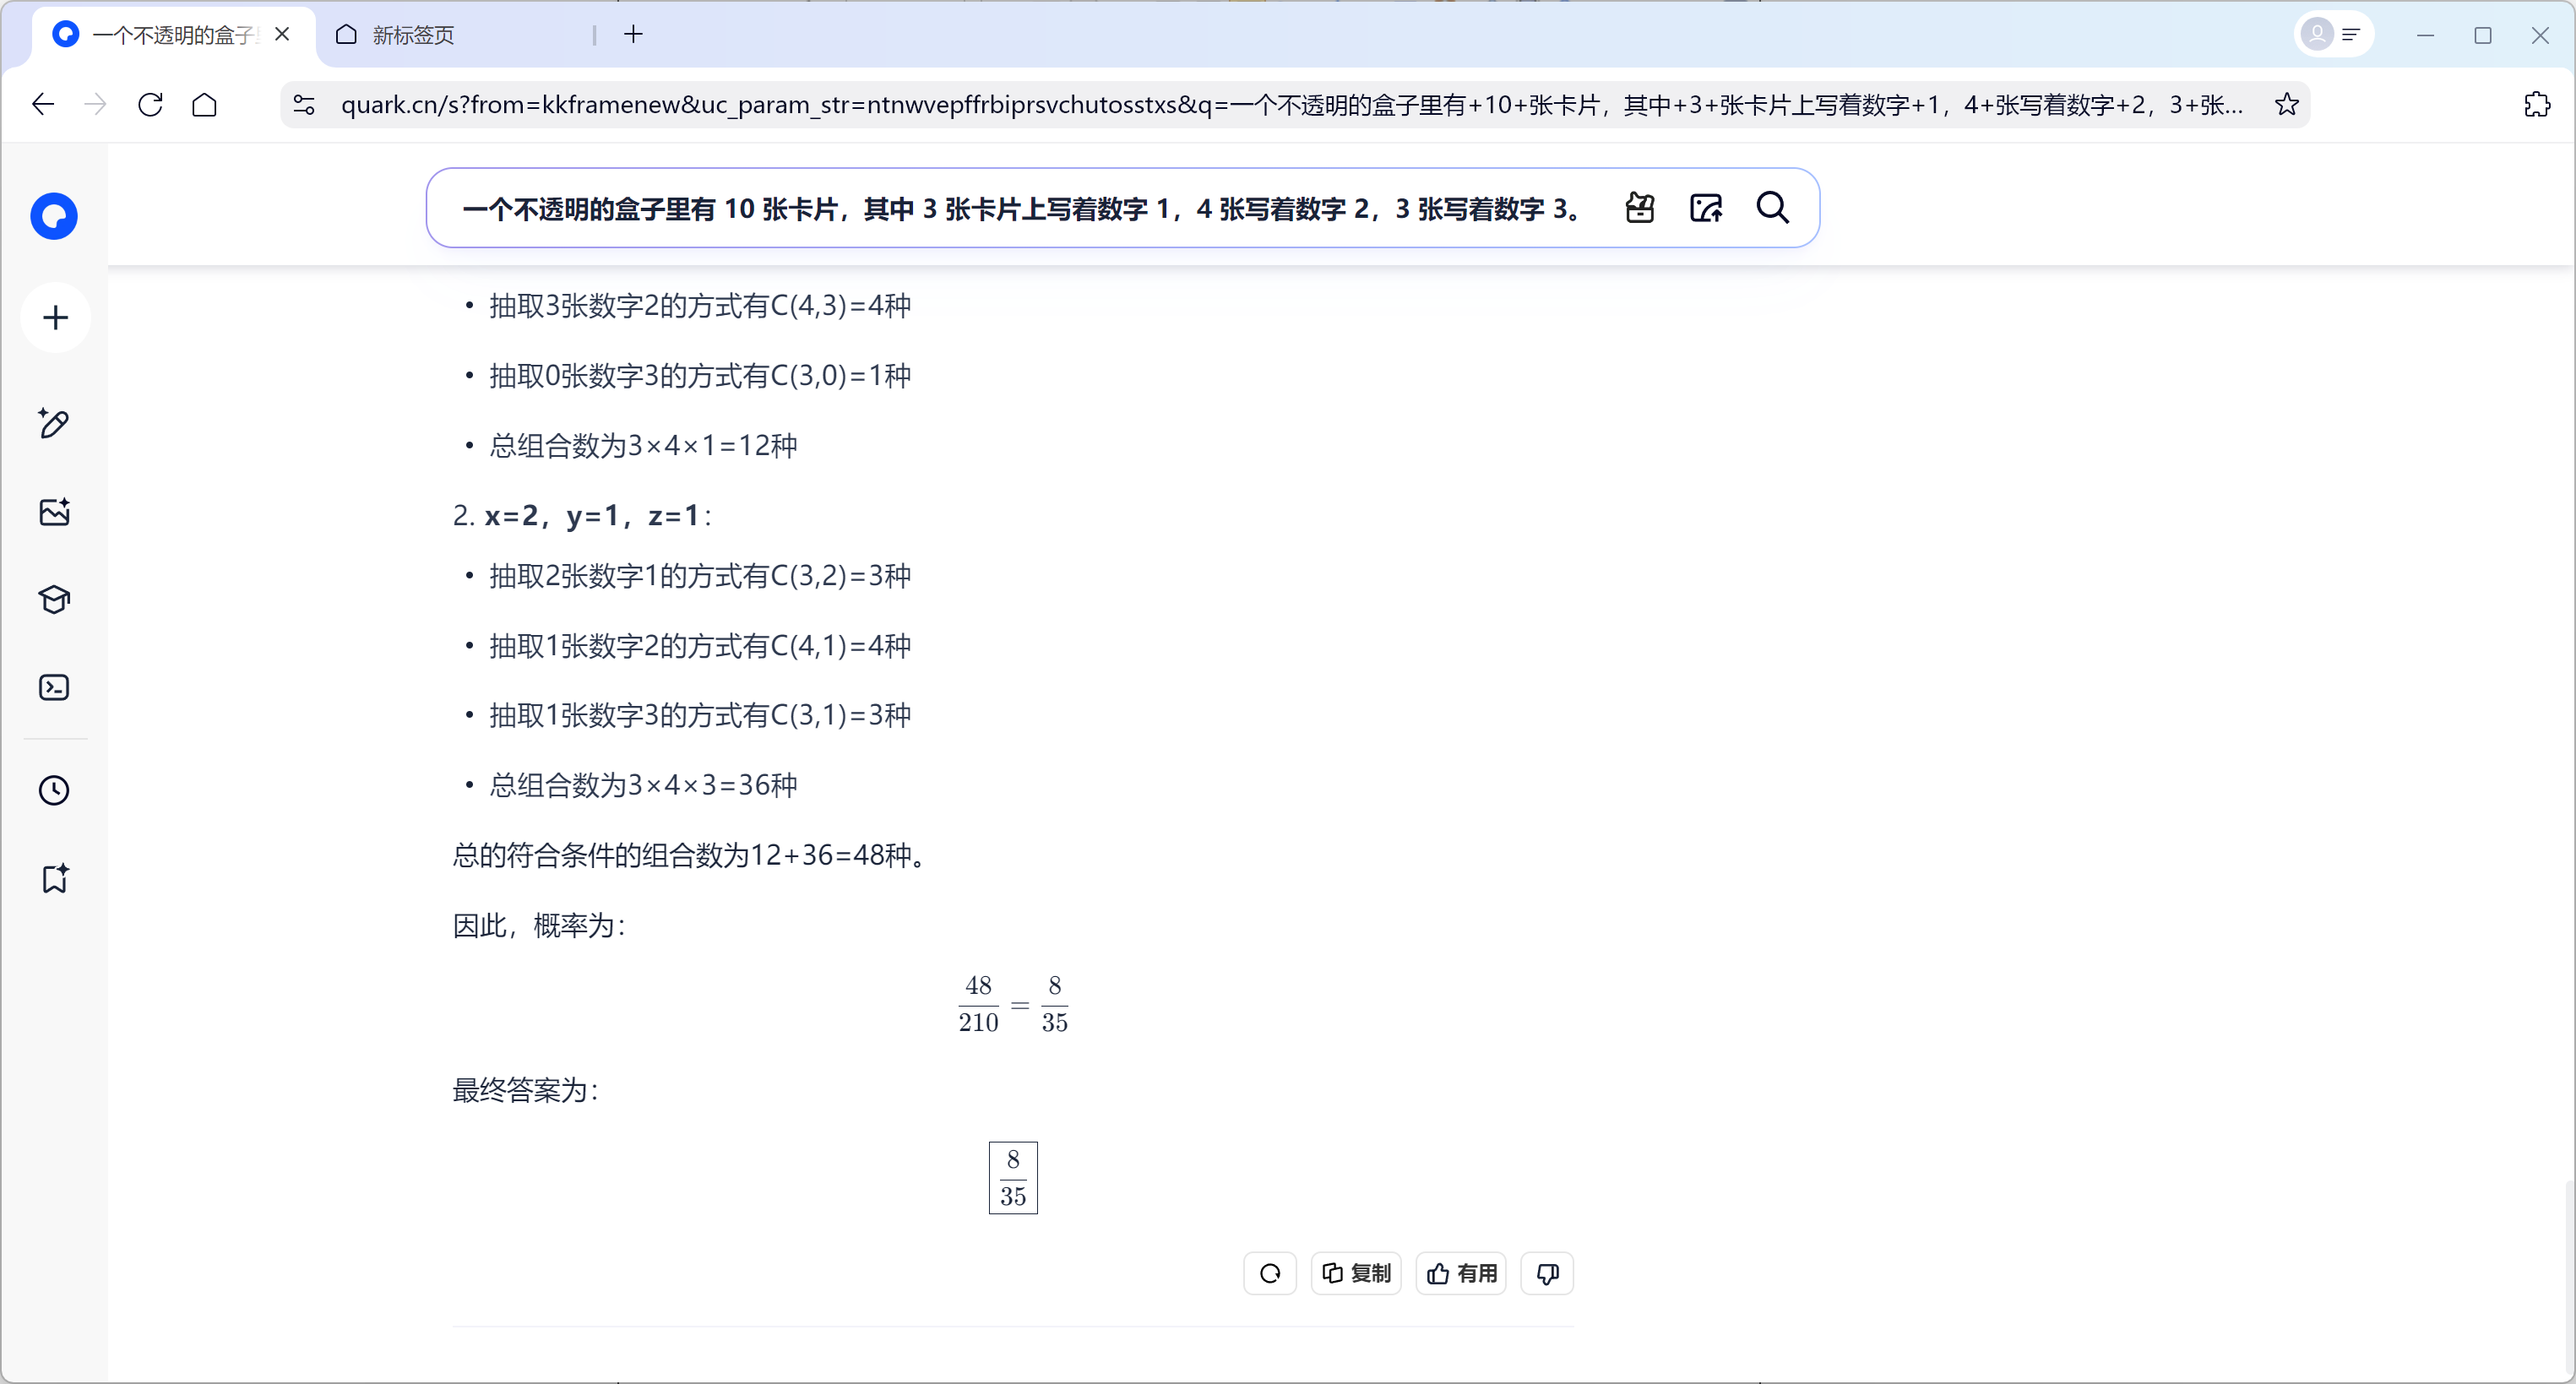Regenerate the answer with the refresh icon
Viewport: 2576px width, 1384px height.
(x=1270, y=1273)
